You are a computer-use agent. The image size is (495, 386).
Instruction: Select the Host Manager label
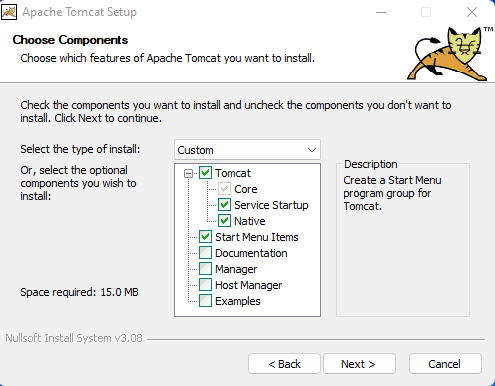pos(248,285)
